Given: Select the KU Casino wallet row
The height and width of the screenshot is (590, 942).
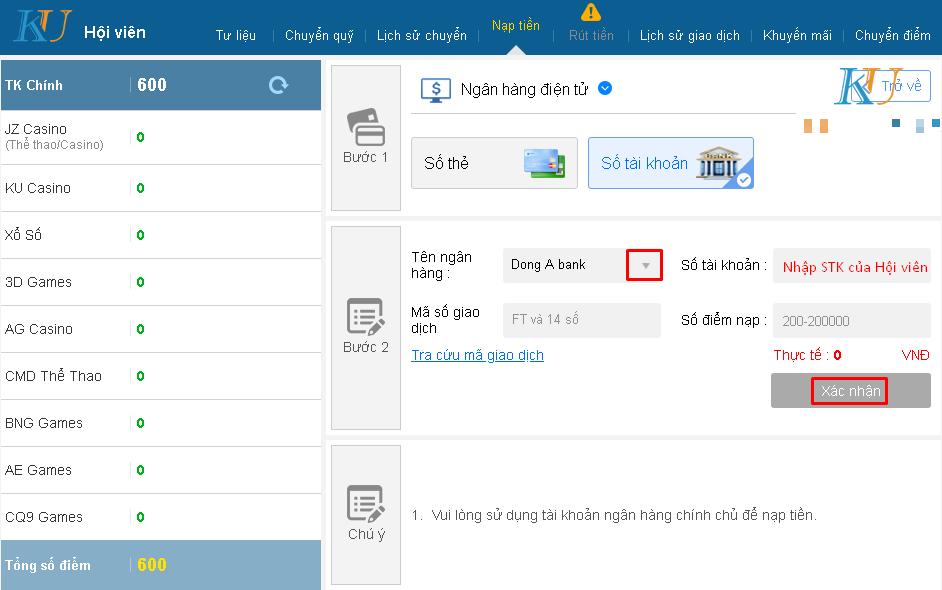Looking at the screenshot, I should click(160, 188).
